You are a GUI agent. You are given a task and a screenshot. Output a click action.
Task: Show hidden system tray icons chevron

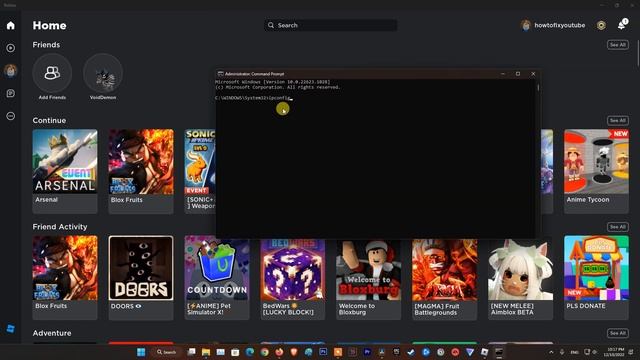[551, 352]
